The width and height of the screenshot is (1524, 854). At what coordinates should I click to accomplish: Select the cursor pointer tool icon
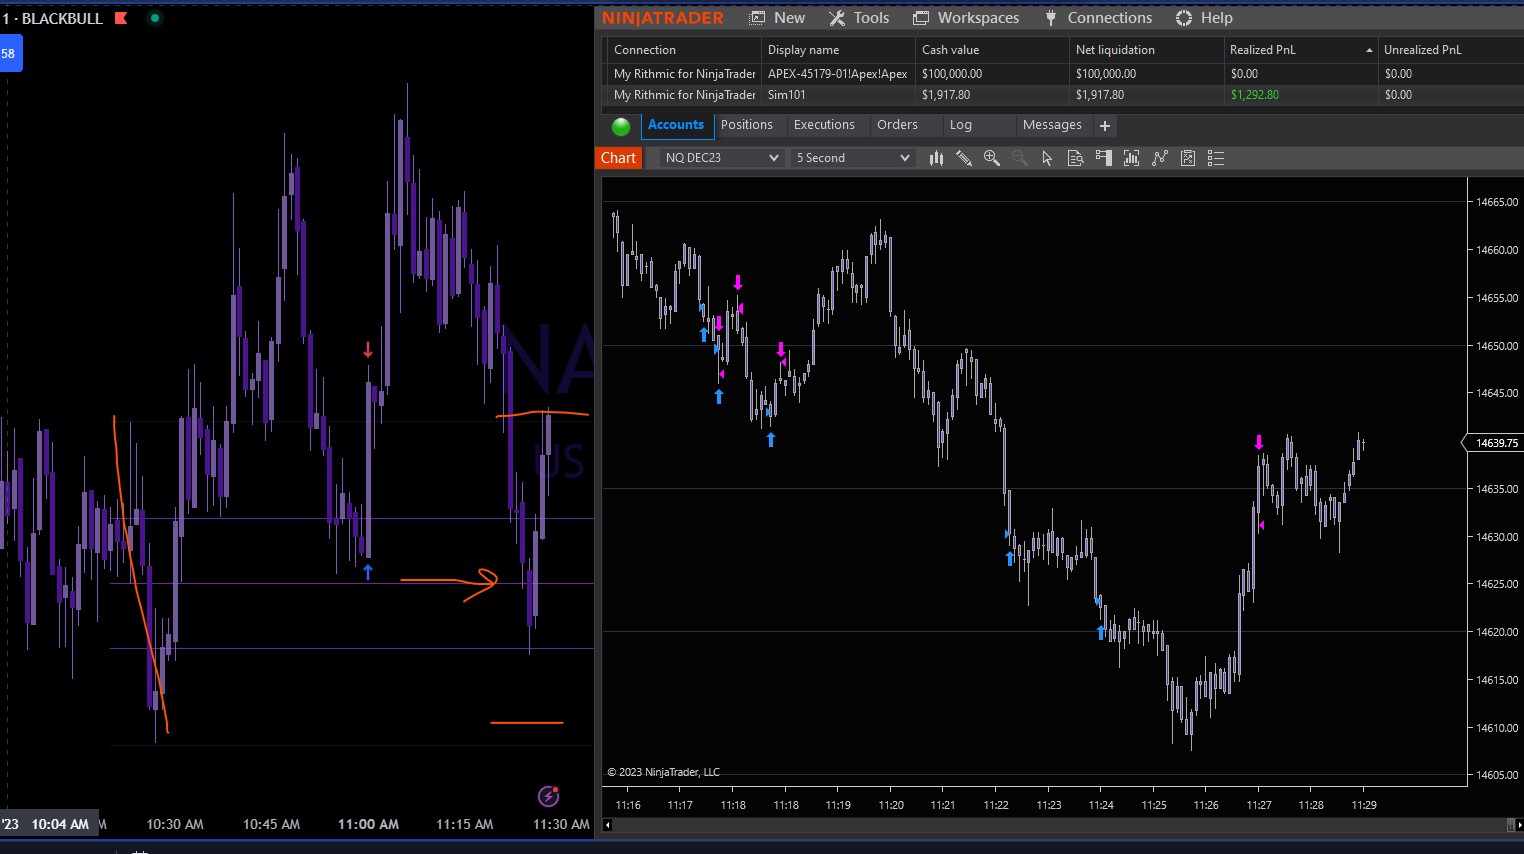pos(1047,158)
